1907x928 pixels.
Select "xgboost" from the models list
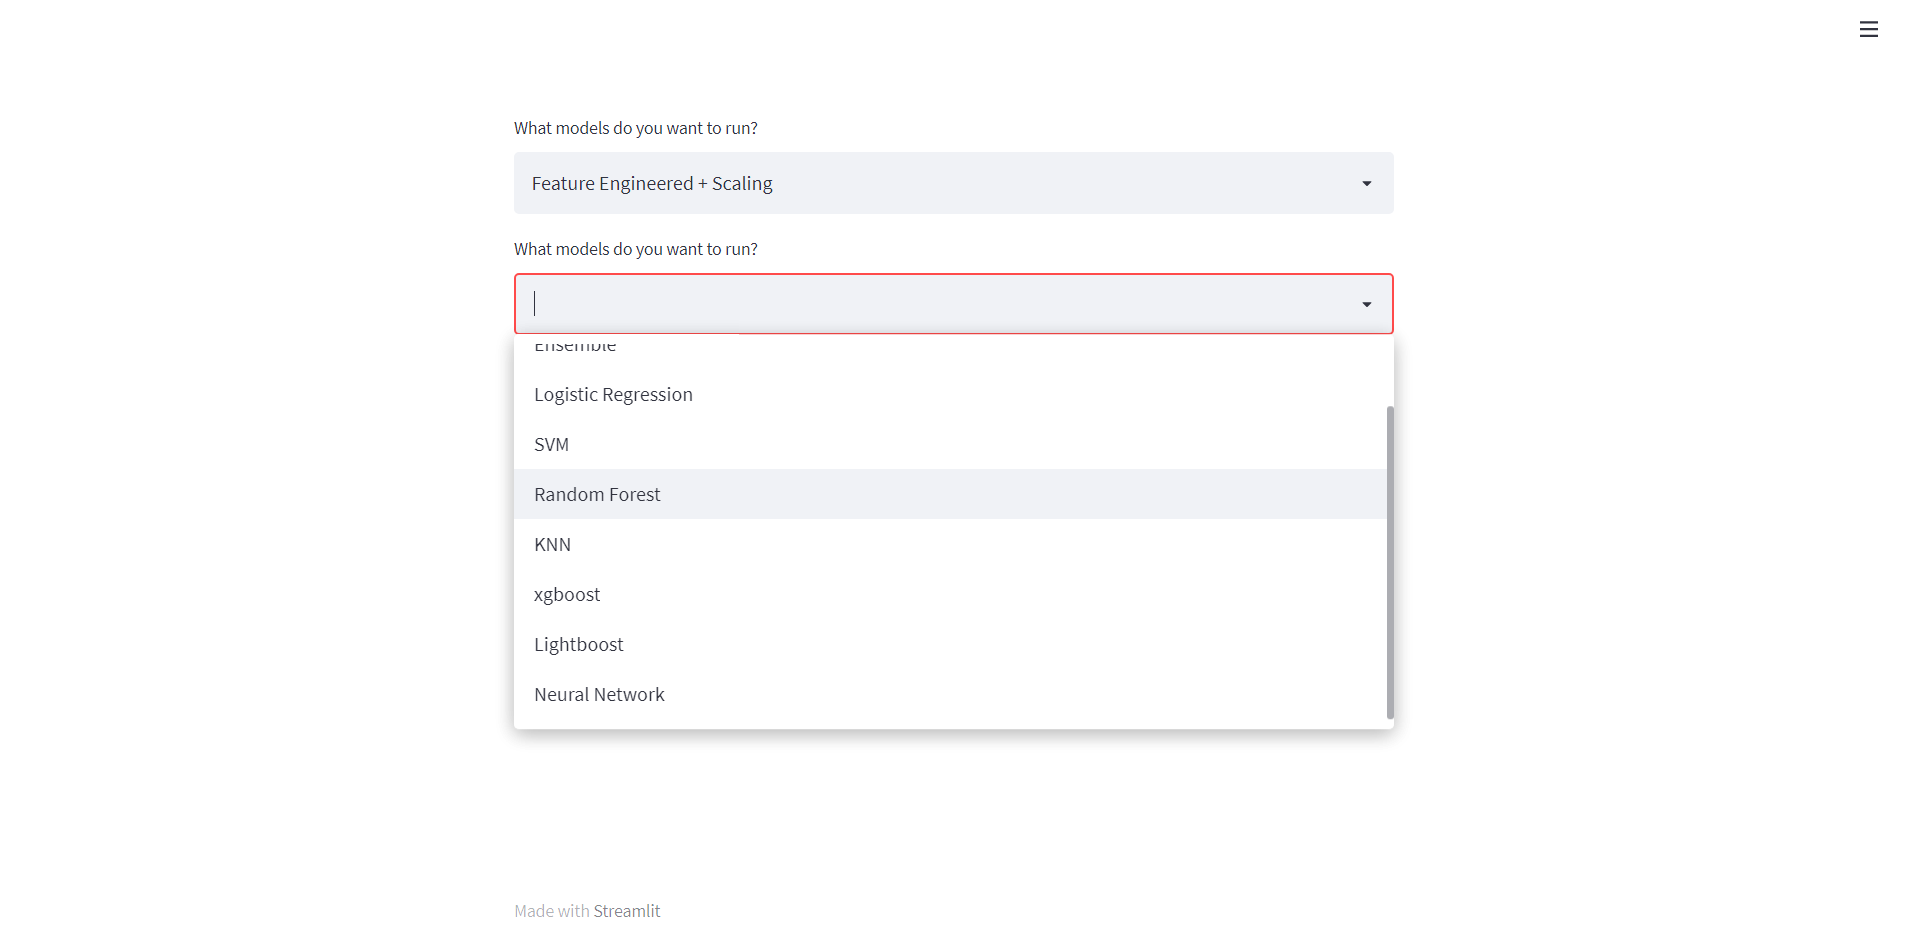click(567, 594)
